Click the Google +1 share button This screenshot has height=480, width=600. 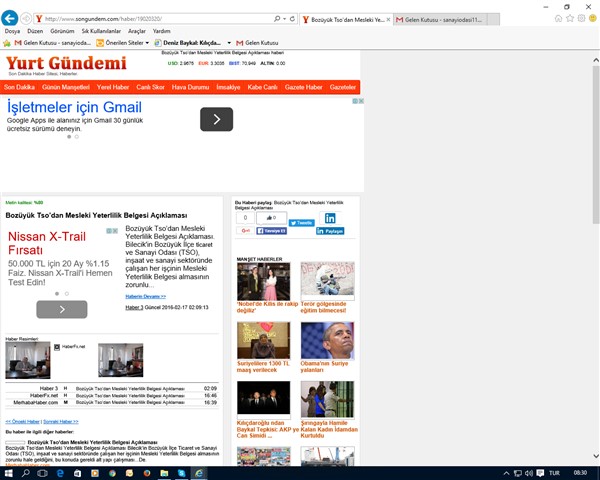(245, 230)
